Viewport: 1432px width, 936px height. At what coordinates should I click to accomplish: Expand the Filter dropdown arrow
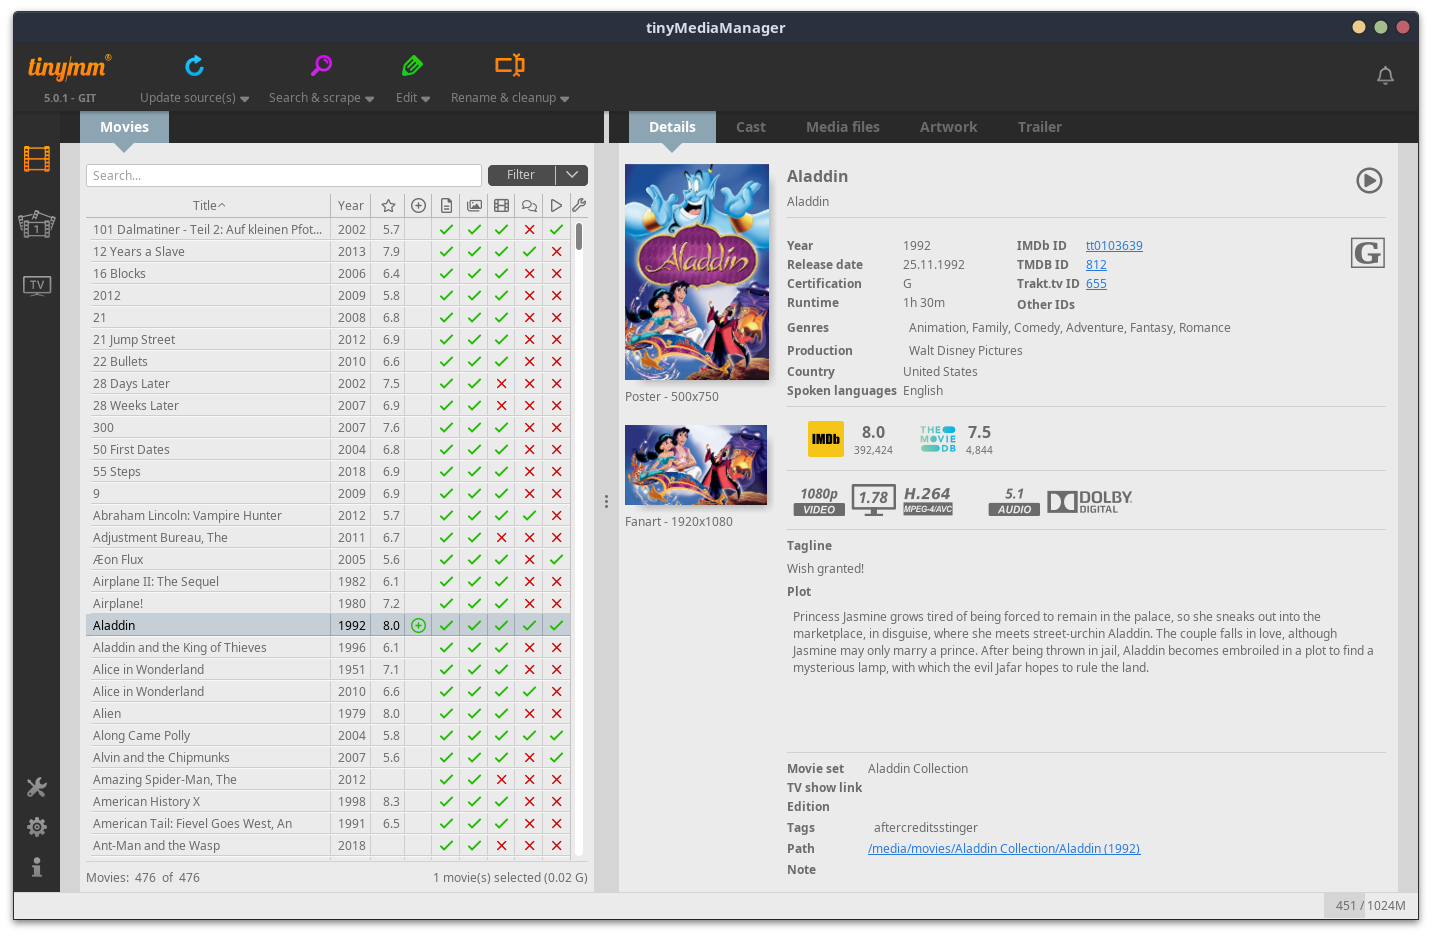coord(572,175)
